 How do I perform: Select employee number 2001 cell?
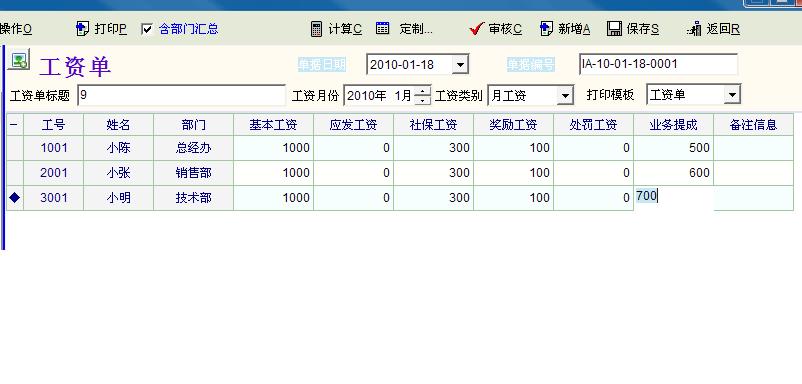tap(54, 173)
